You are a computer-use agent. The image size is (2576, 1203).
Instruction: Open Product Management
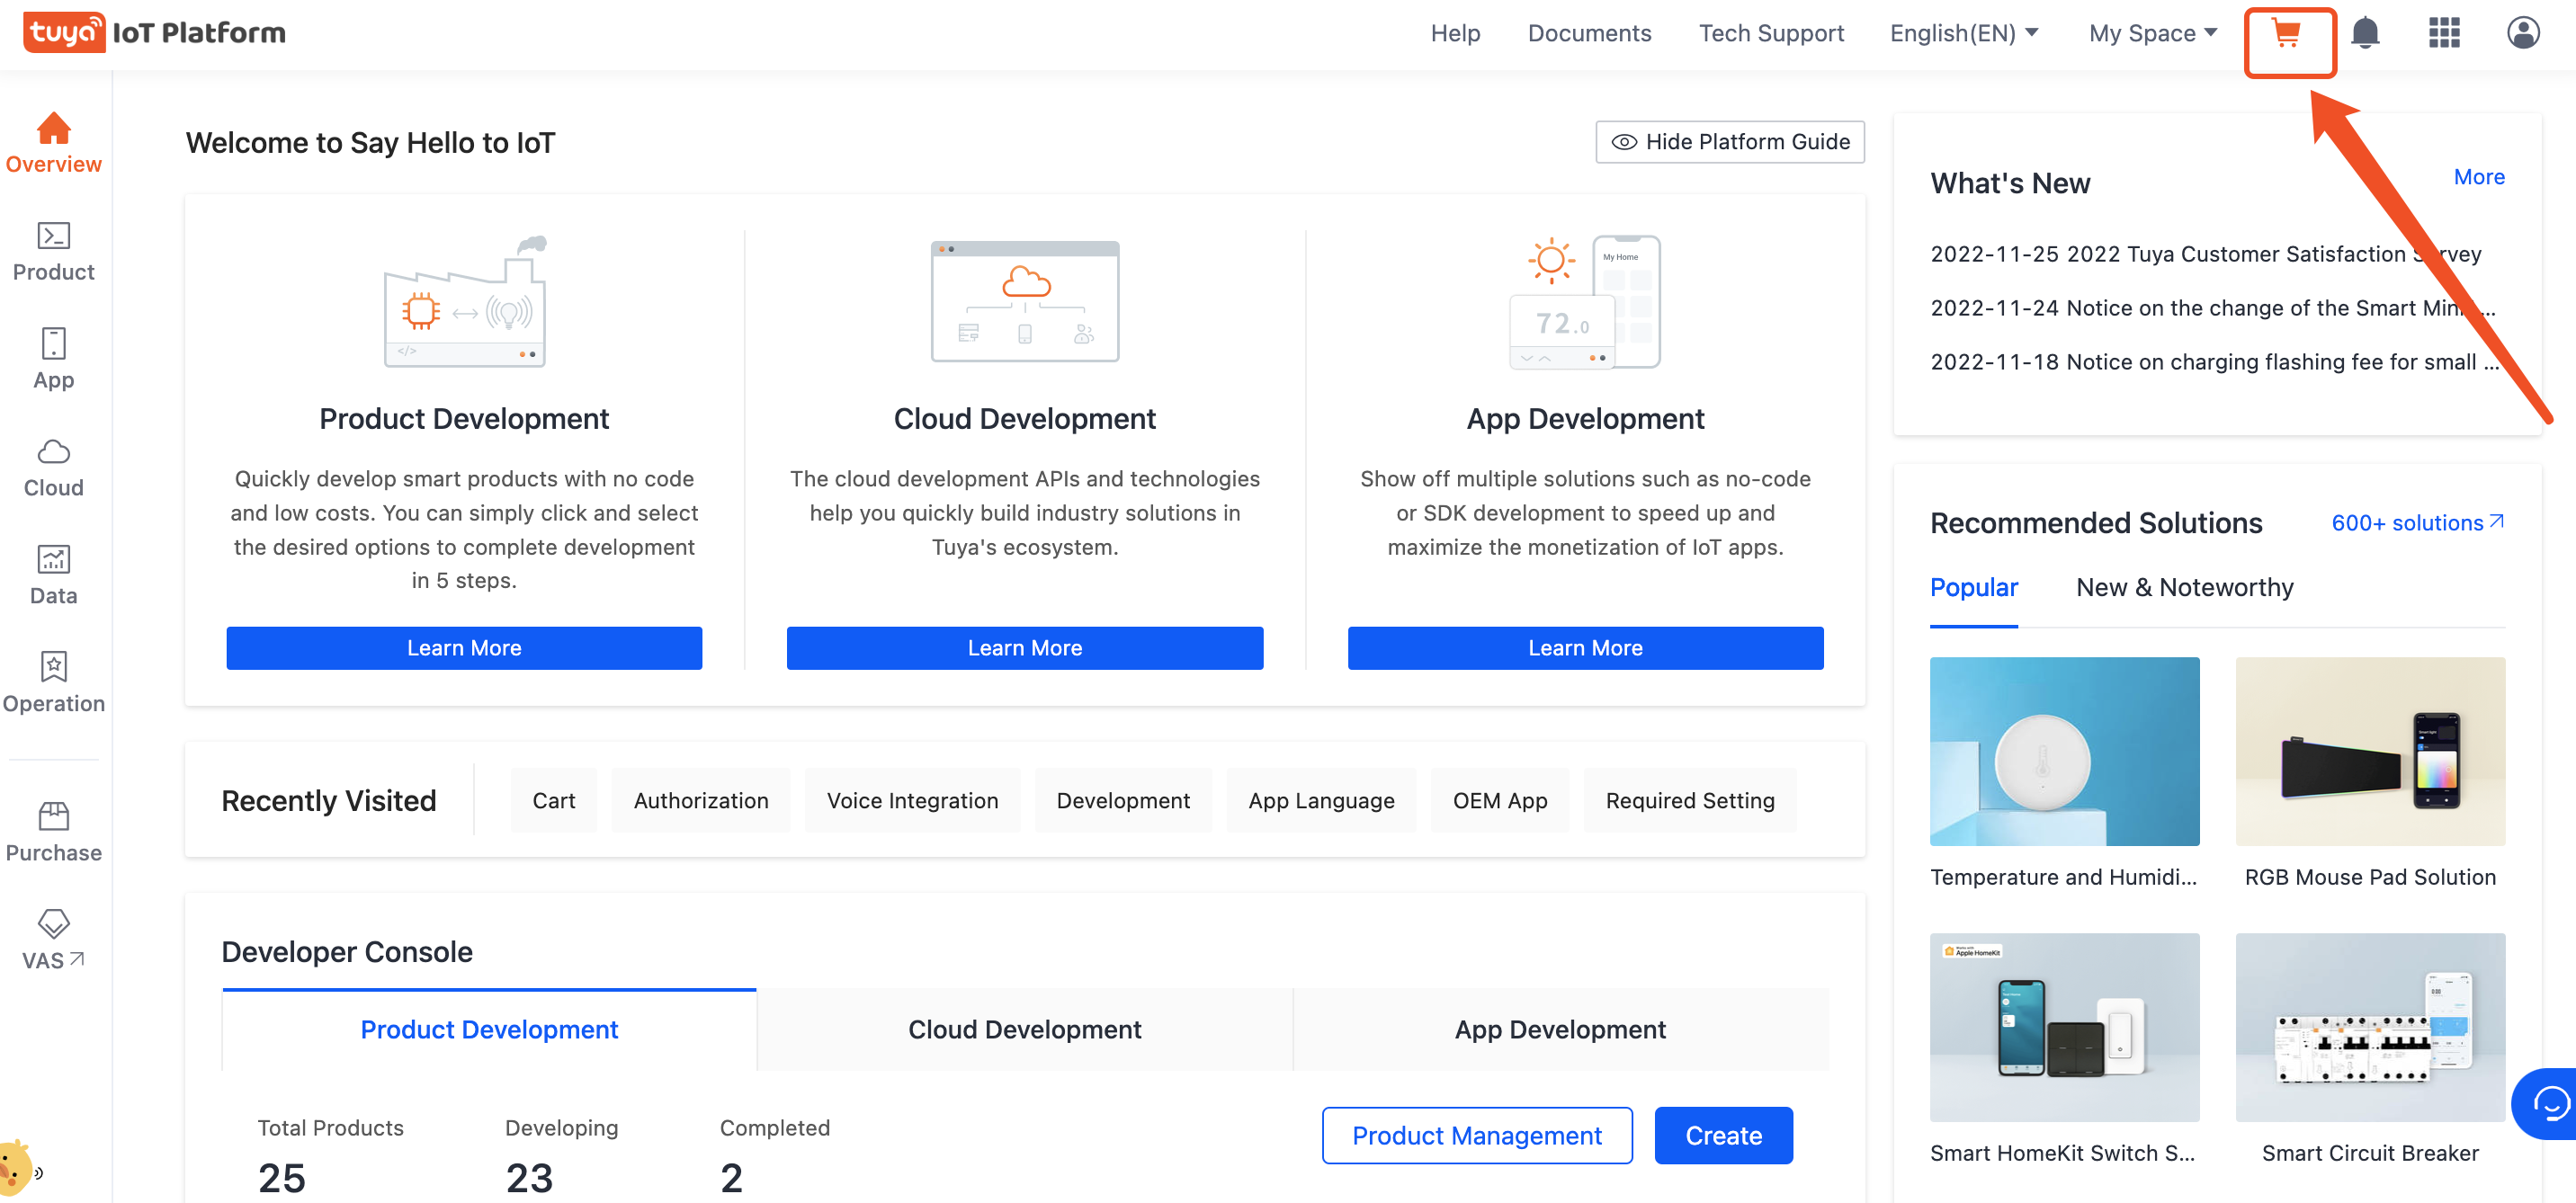(1477, 1136)
